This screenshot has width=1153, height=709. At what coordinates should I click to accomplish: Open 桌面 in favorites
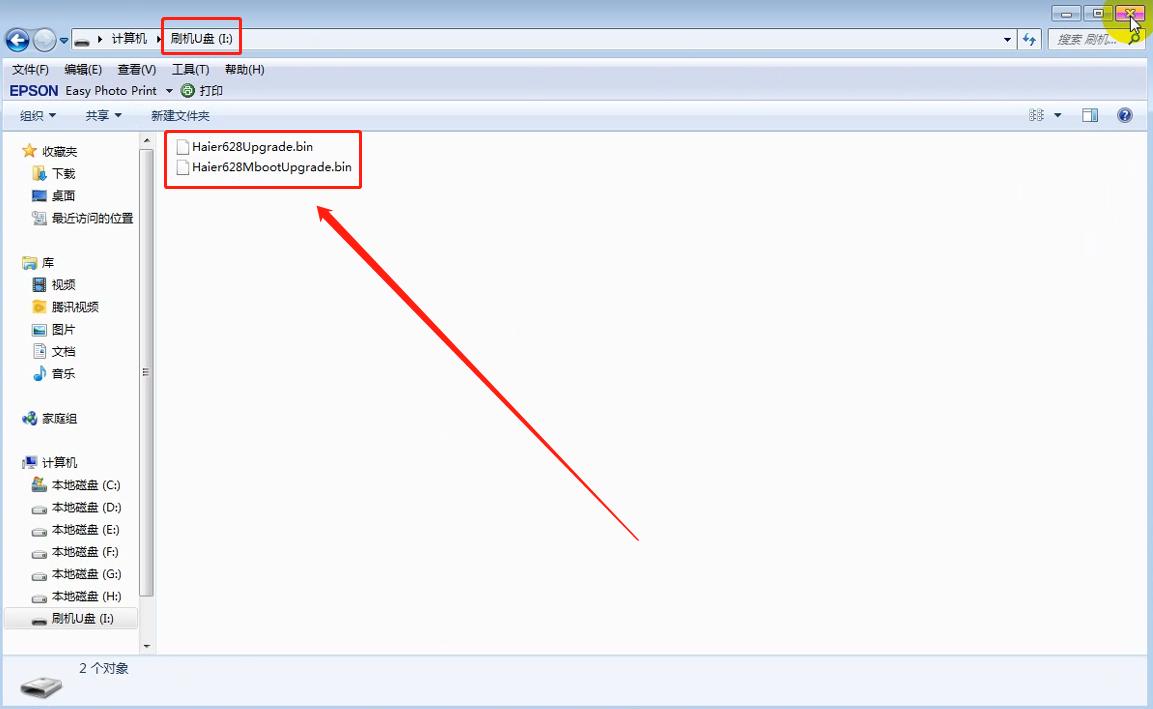63,196
